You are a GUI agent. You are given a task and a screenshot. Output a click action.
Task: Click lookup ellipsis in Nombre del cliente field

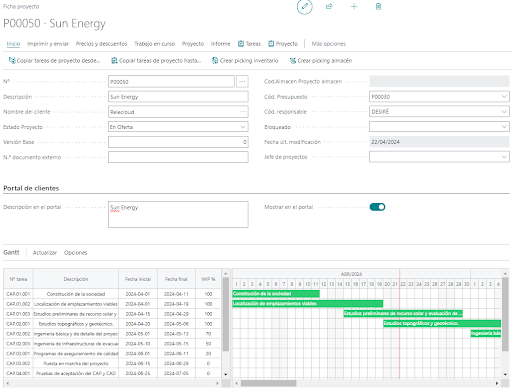pos(243,112)
